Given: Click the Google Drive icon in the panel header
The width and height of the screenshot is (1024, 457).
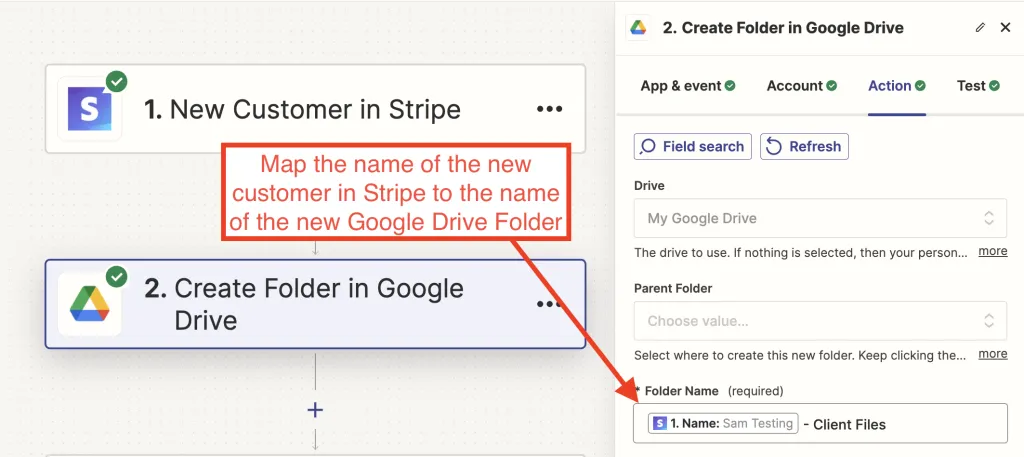Looking at the screenshot, I should [638, 28].
